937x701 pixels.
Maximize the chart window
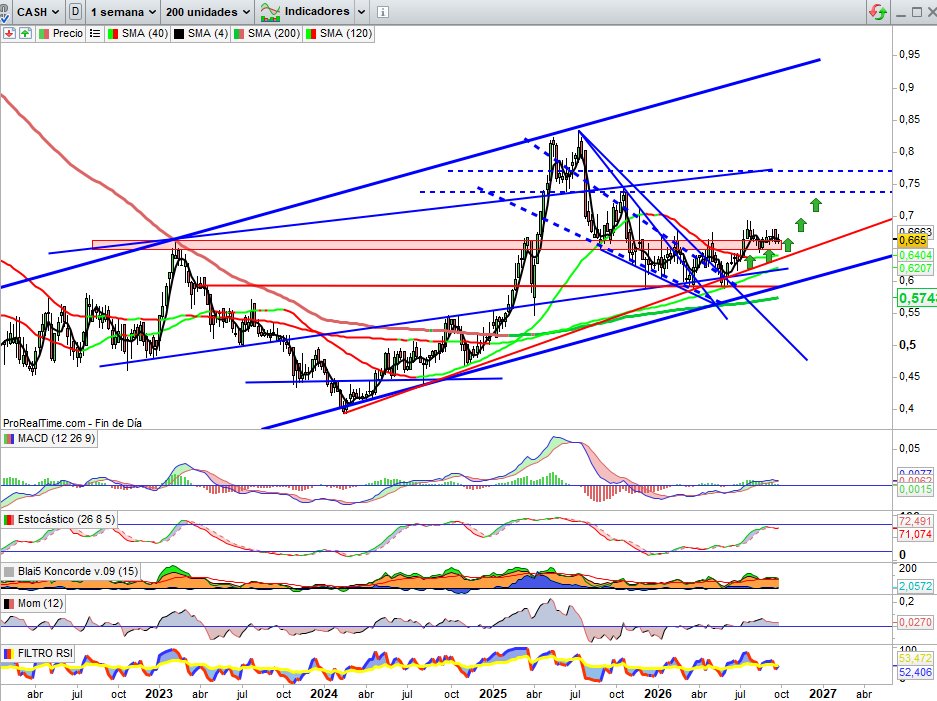[917, 11]
